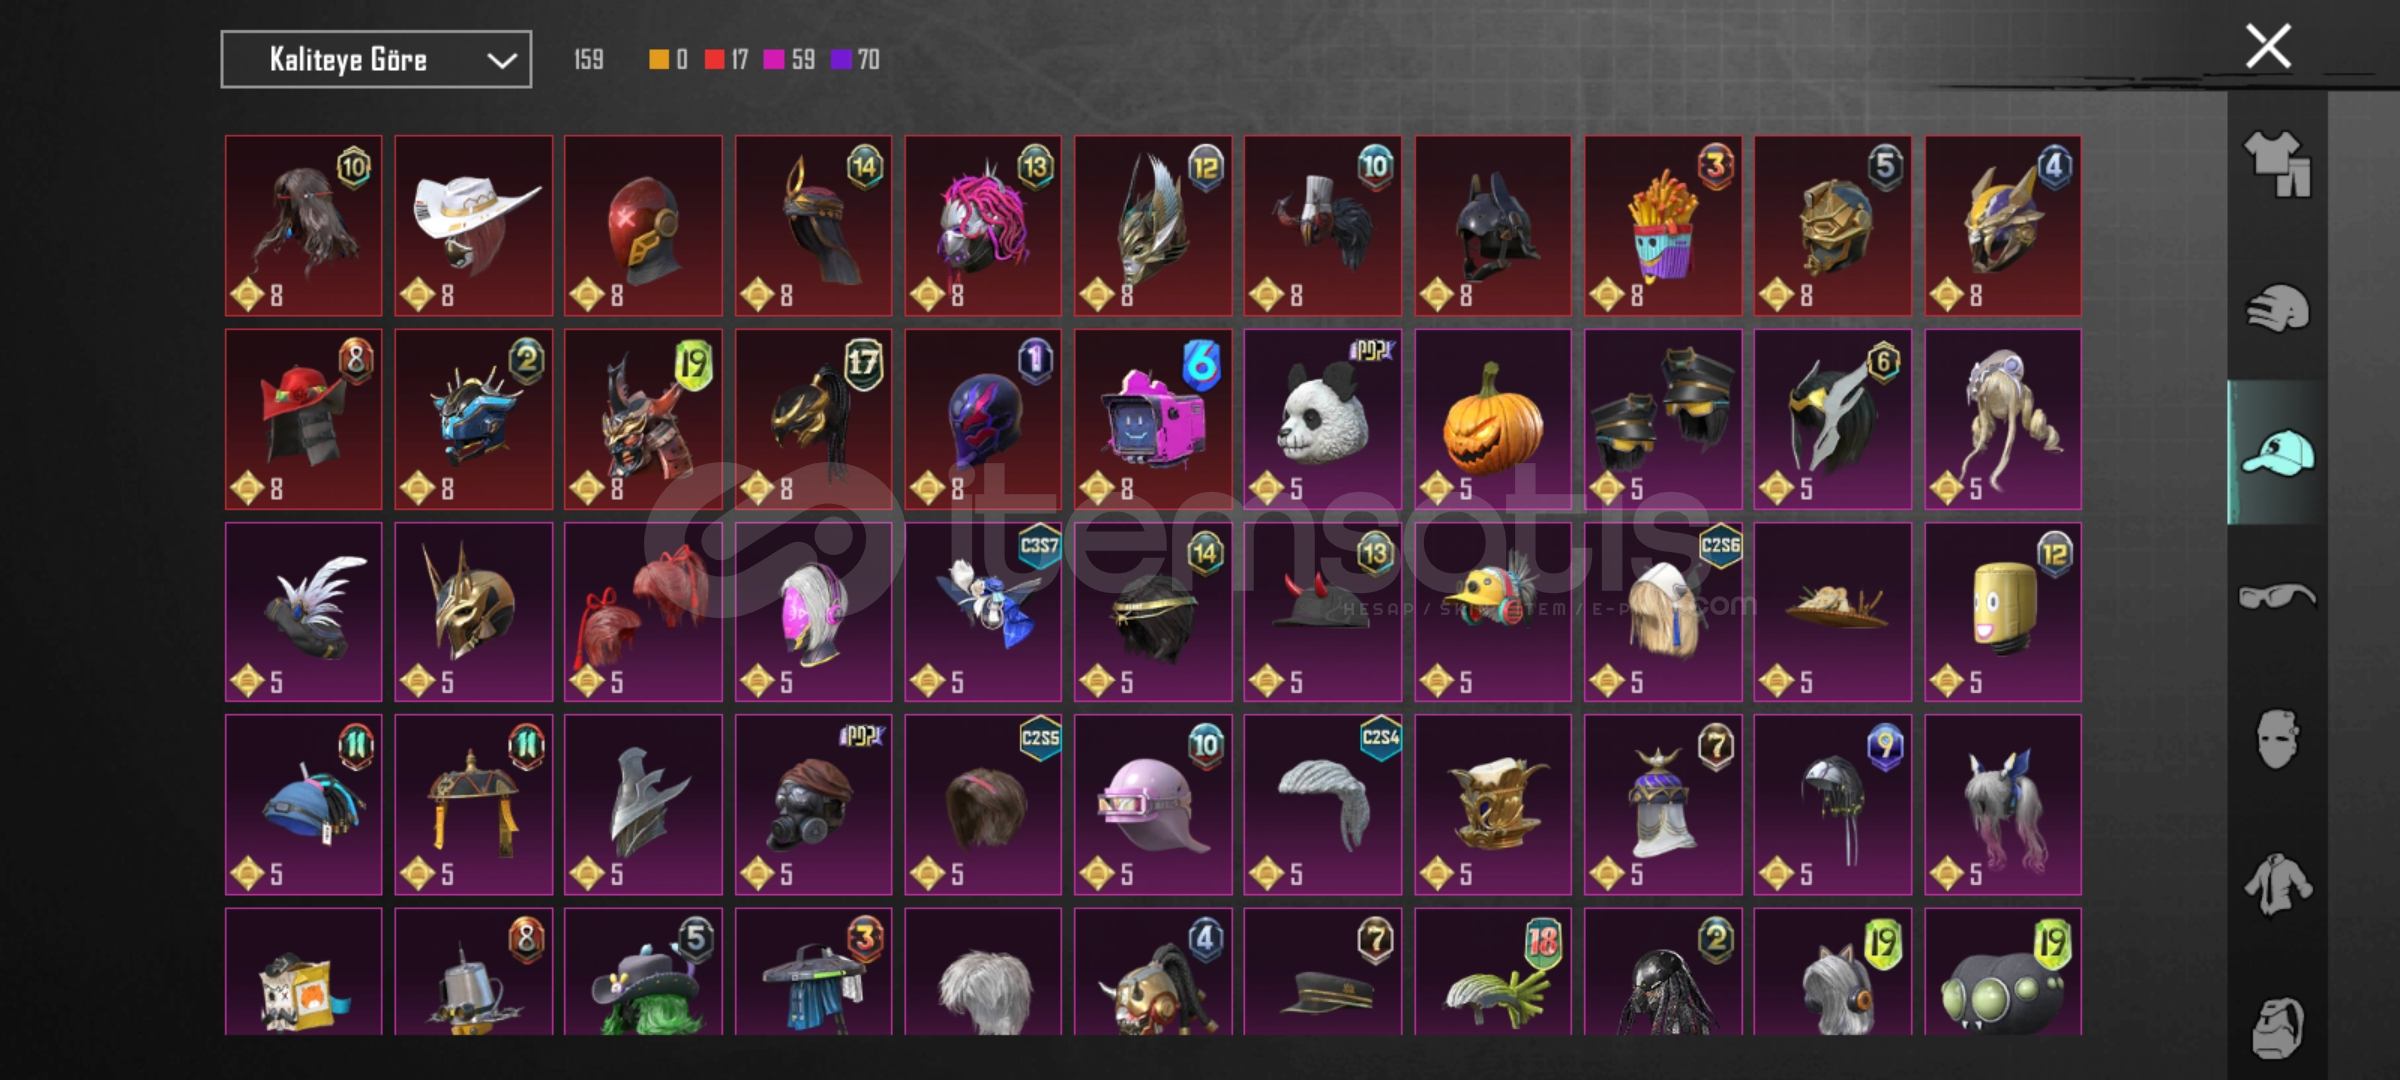Screen dimensions: 2400x1080
Task: Select the cap headwear category tab
Action: click(x=2277, y=452)
